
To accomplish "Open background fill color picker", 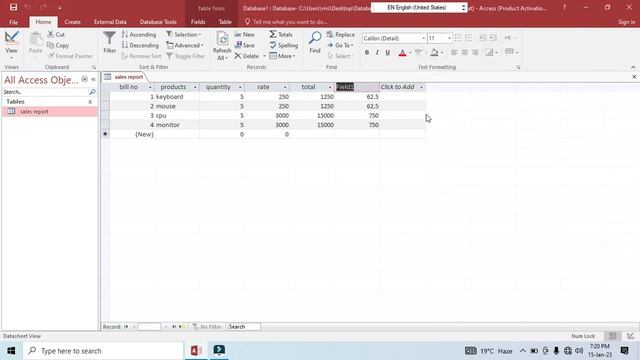I will 434,52.
